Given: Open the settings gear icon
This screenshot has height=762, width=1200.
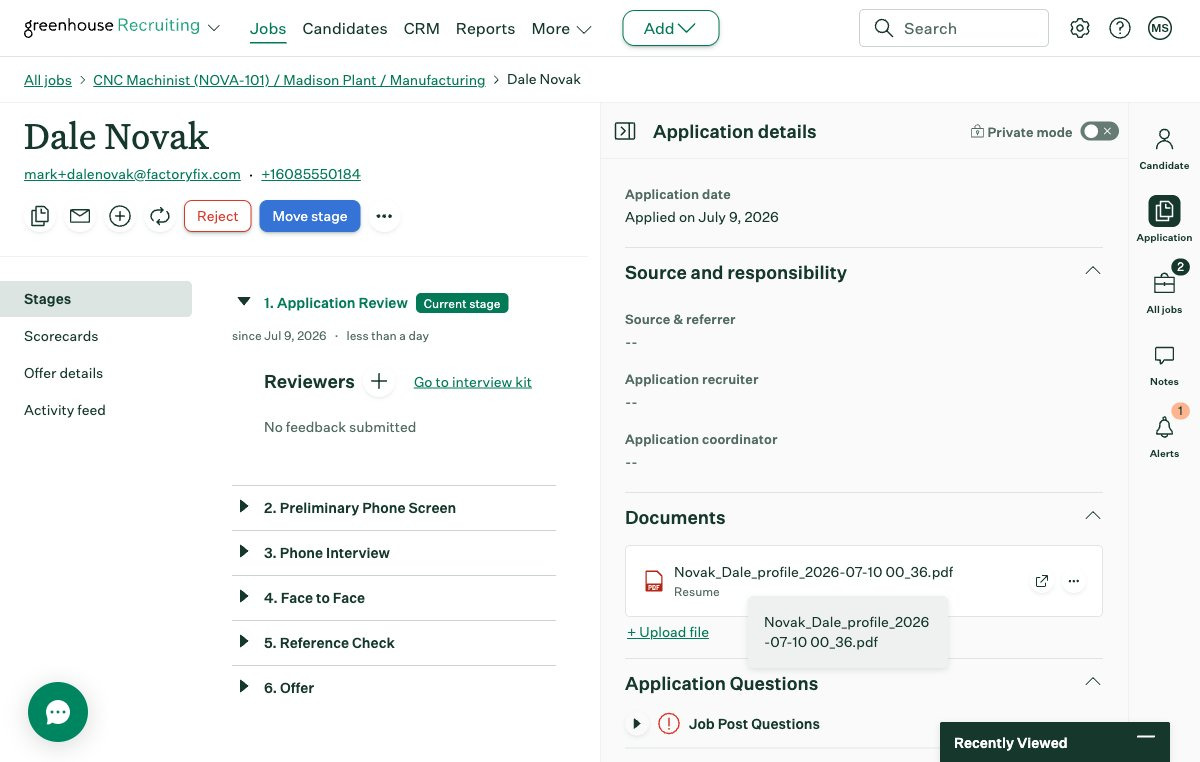Looking at the screenshot, I should point(1080,28).
